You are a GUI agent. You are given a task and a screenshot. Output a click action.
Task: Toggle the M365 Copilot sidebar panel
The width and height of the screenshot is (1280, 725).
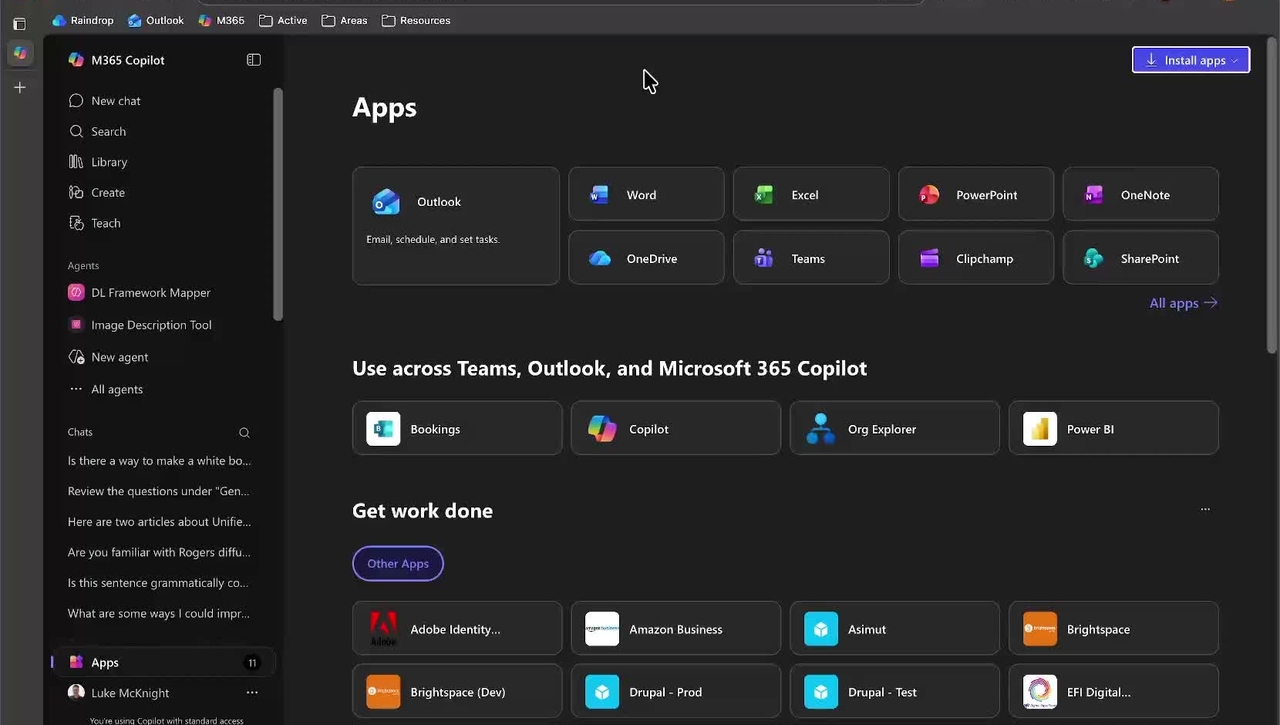coord(254,60)
